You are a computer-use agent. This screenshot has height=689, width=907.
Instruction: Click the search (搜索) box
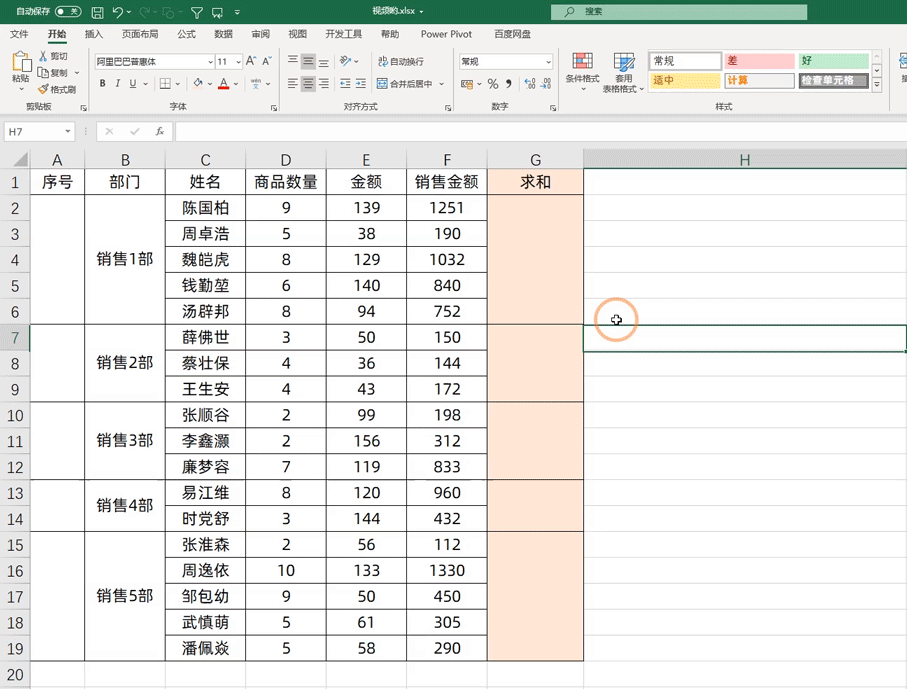click(679, 12)
